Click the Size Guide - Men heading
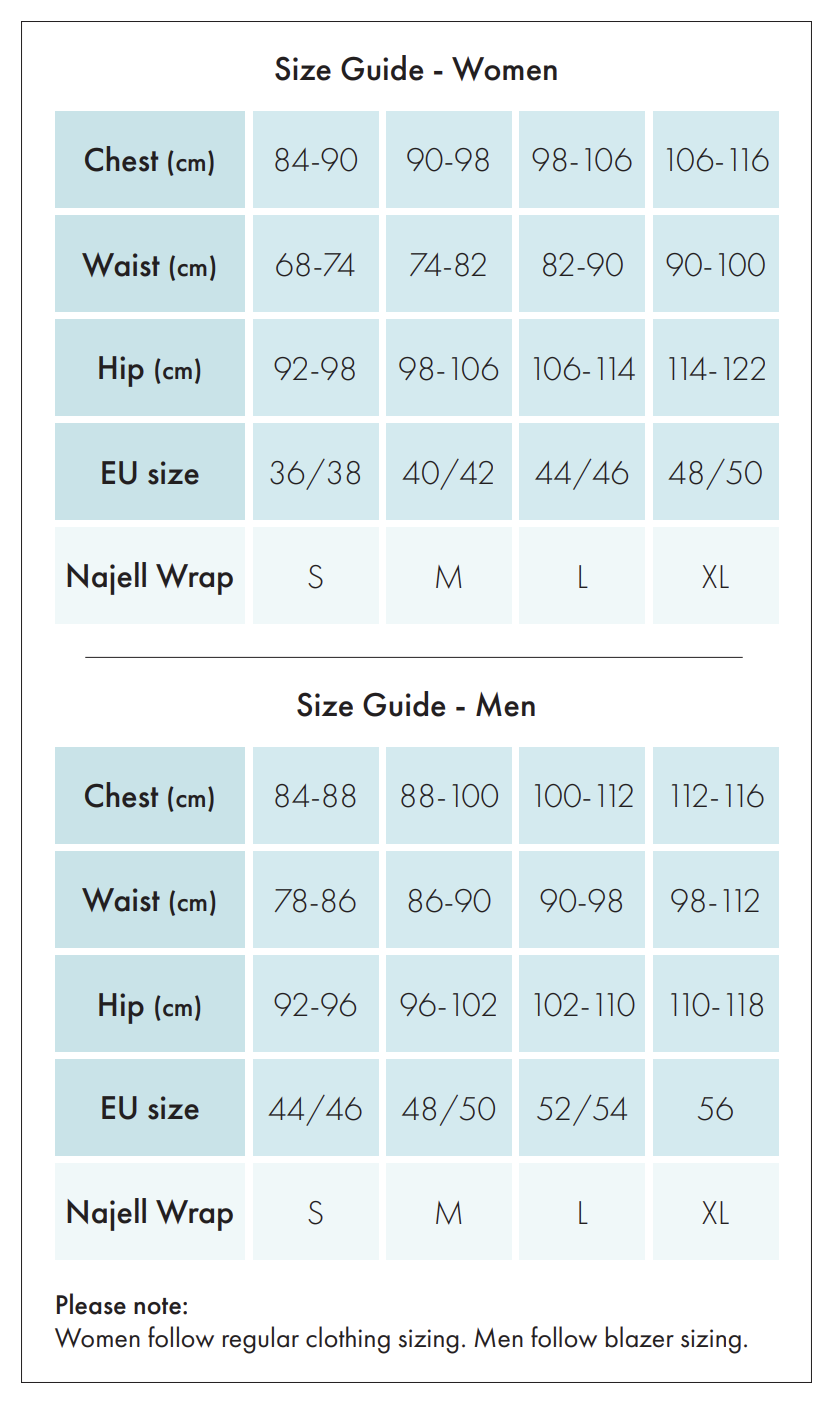This screenshot has width=834, height=1402. coord(416,706)
